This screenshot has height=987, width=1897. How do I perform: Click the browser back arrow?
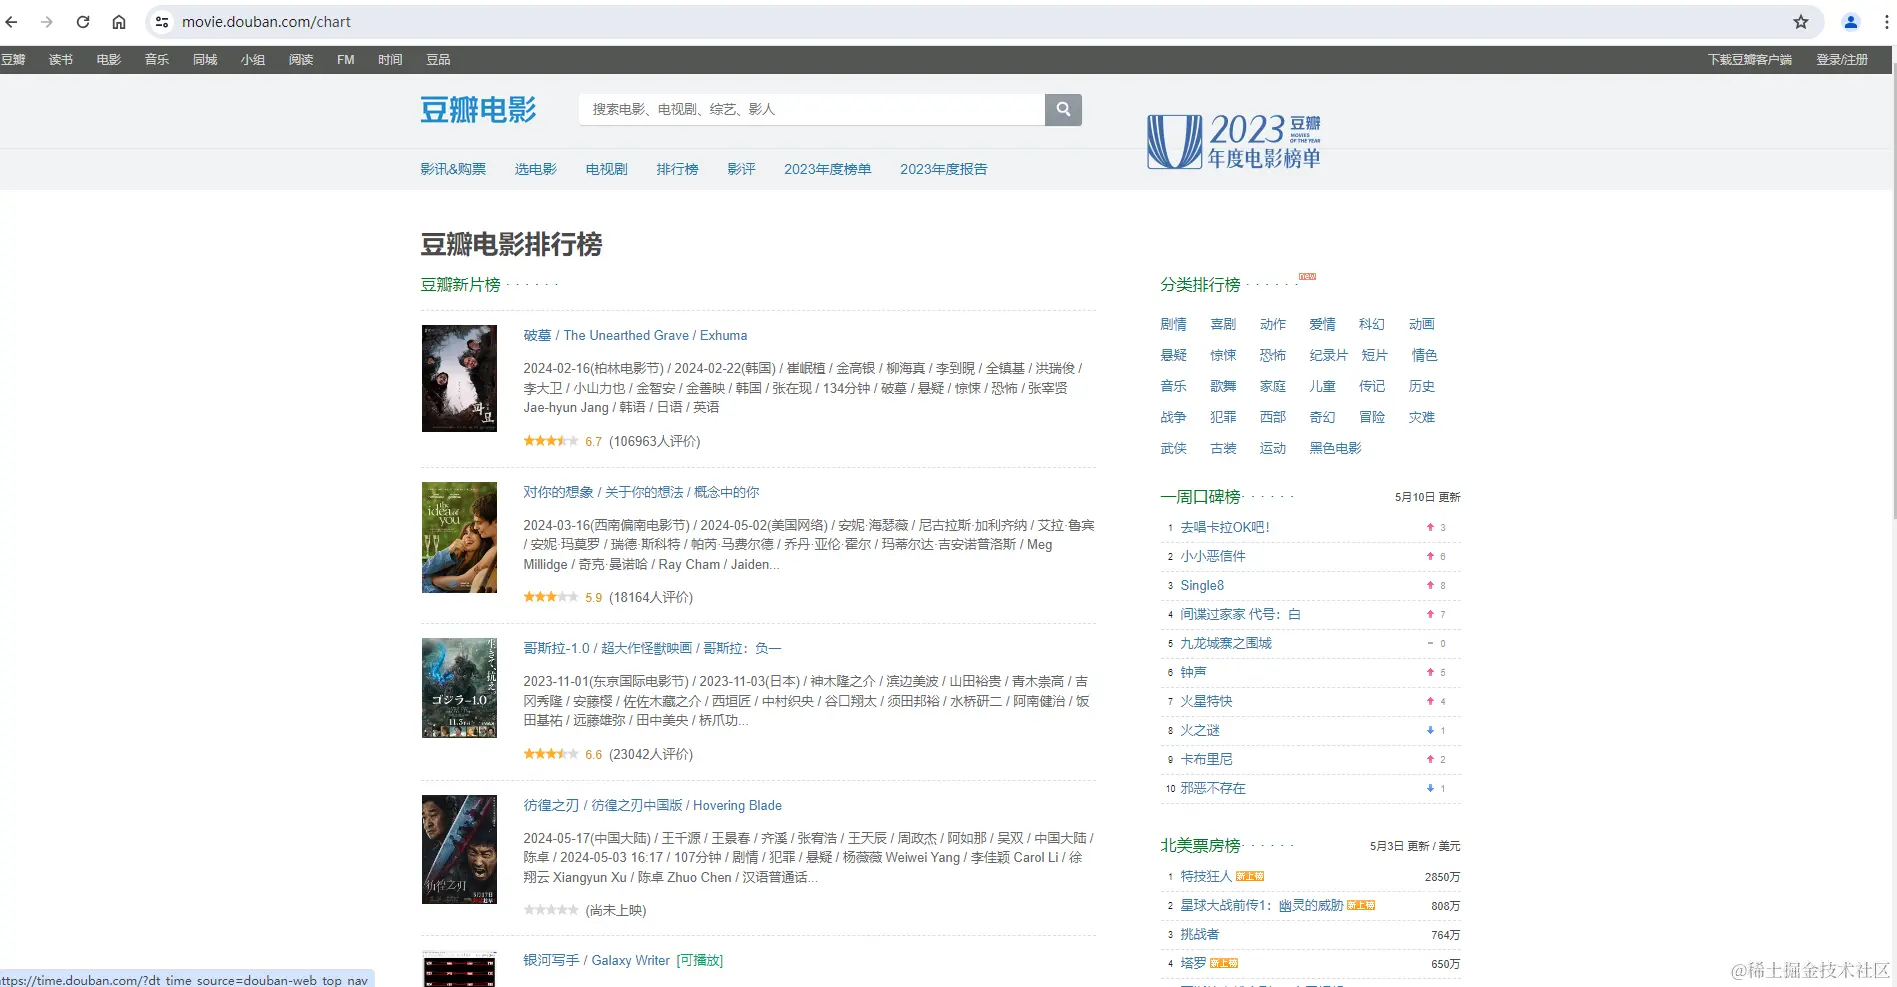pos(12,22)
